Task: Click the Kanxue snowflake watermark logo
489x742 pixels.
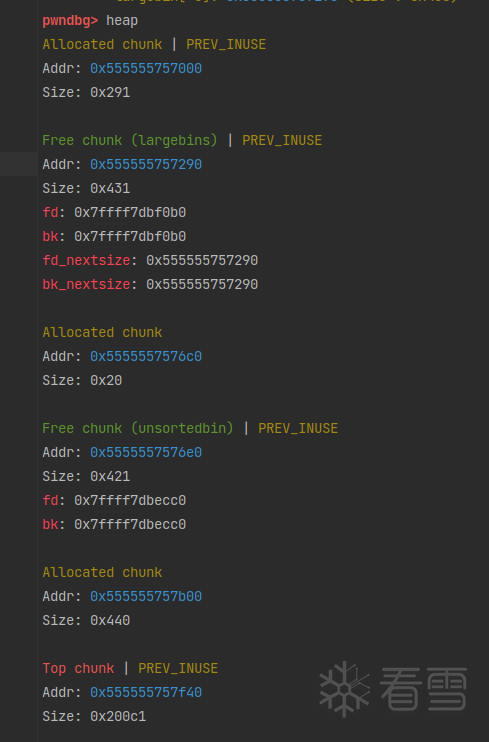Action: point(344,689)
